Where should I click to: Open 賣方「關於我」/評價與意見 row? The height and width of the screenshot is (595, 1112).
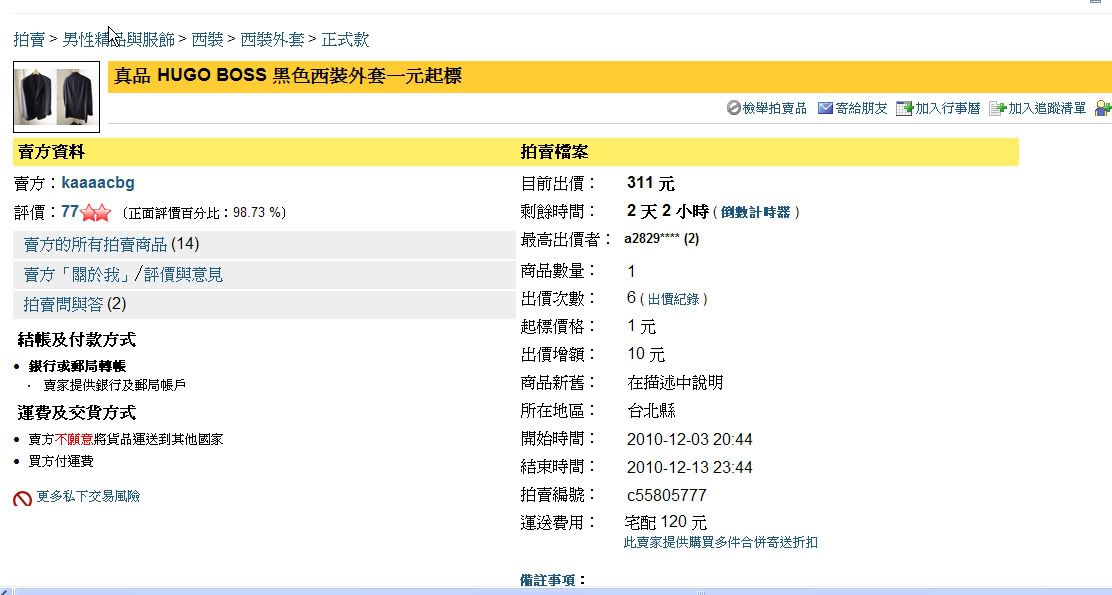[x=123, y=274]
